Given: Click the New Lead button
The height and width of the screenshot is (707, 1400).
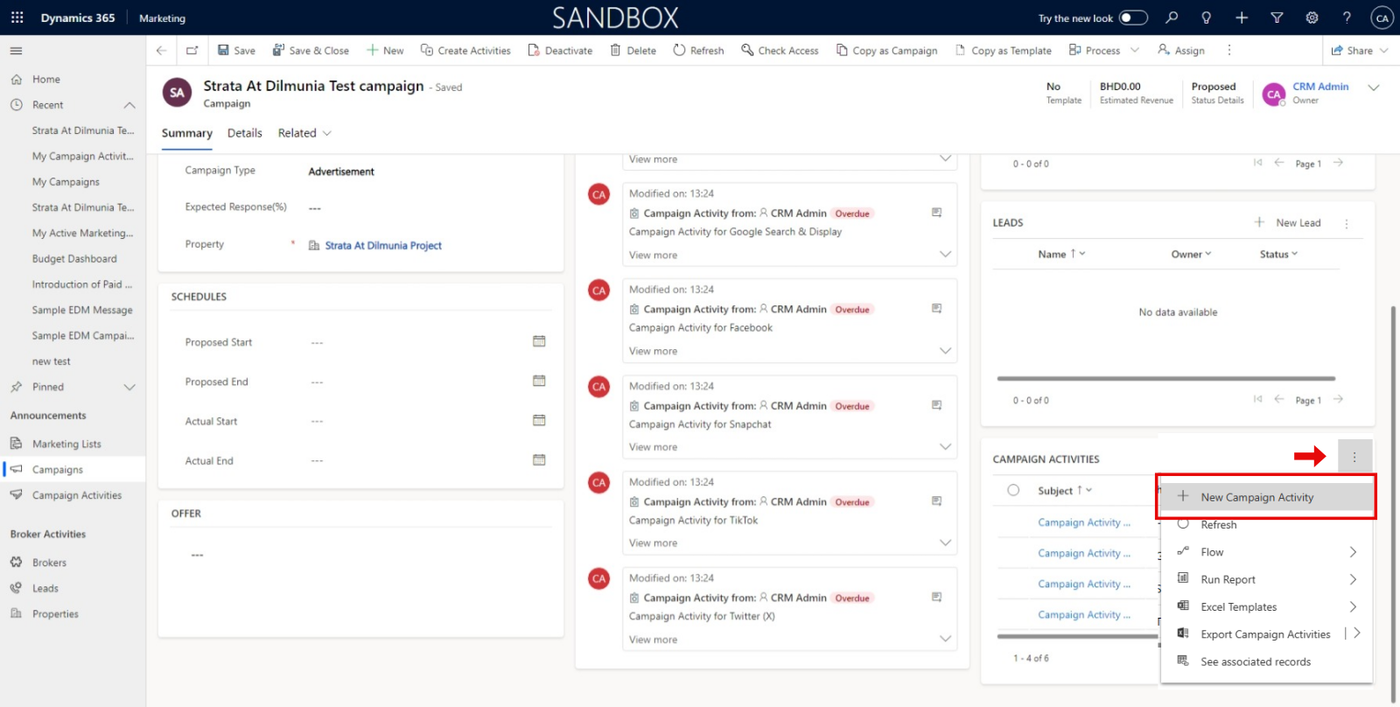Looking at the screenshot, I should tap(1288, 223).
